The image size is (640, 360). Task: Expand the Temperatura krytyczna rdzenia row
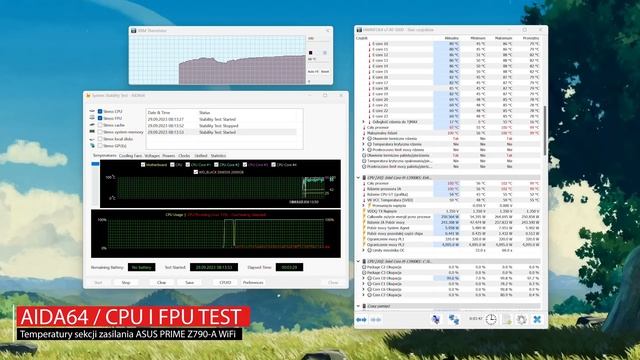point(363,144)
